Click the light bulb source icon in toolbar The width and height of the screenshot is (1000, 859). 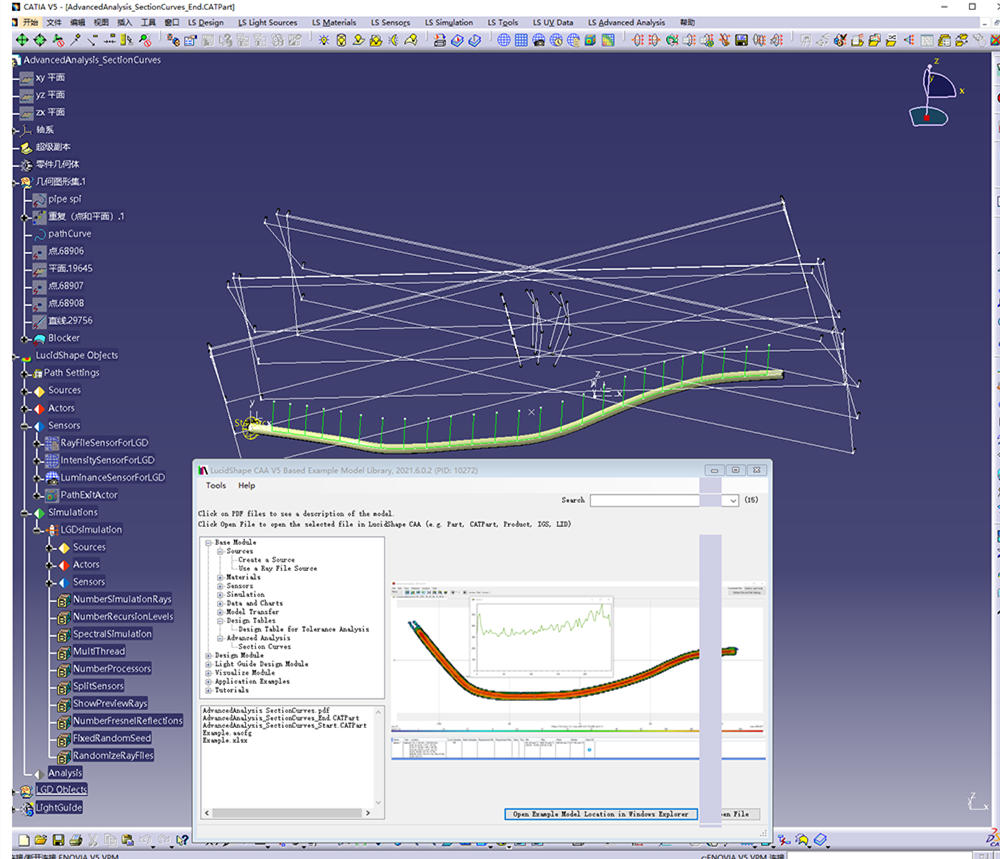coord(324,40)
